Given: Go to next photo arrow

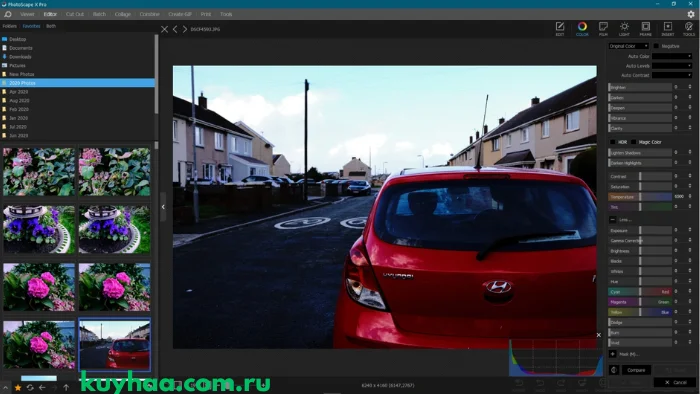Looking at the screenshot, I should 184,29.
